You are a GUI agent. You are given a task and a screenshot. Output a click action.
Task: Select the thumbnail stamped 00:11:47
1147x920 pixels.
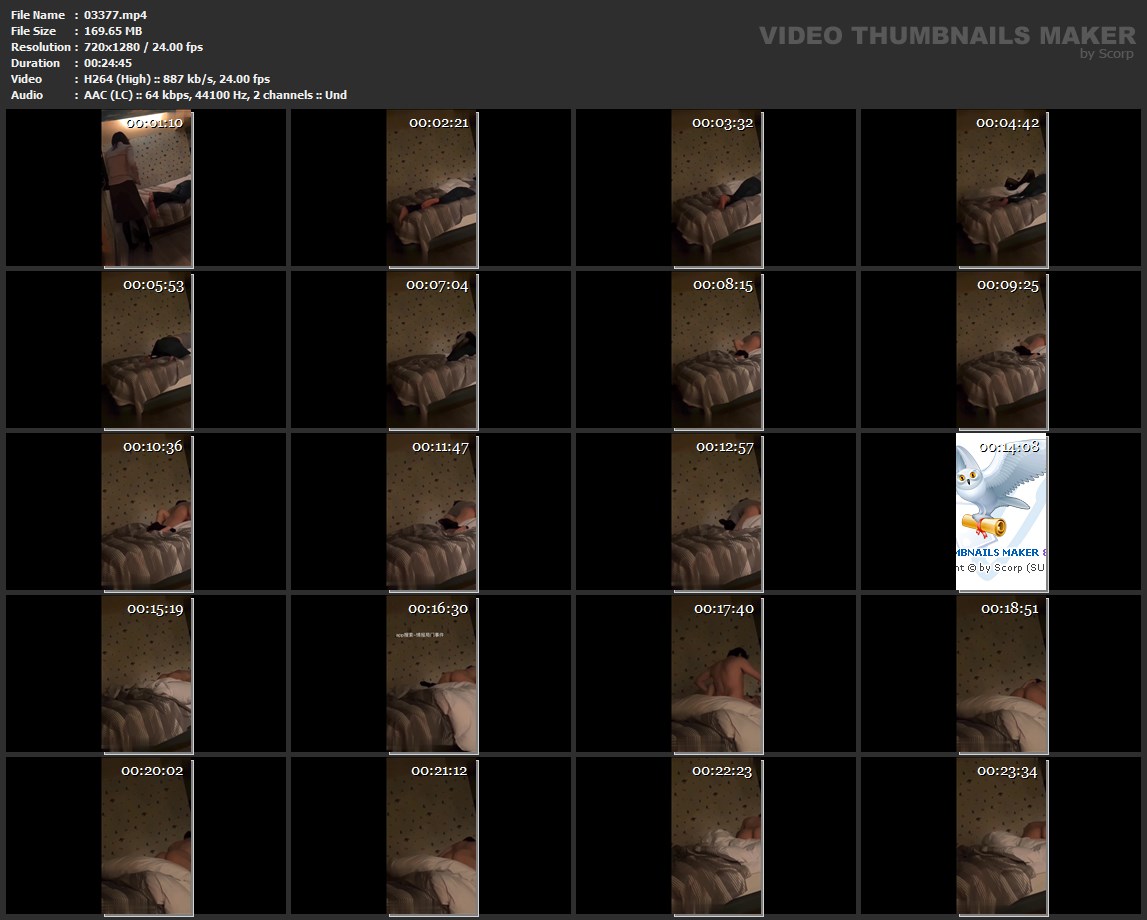431,511
